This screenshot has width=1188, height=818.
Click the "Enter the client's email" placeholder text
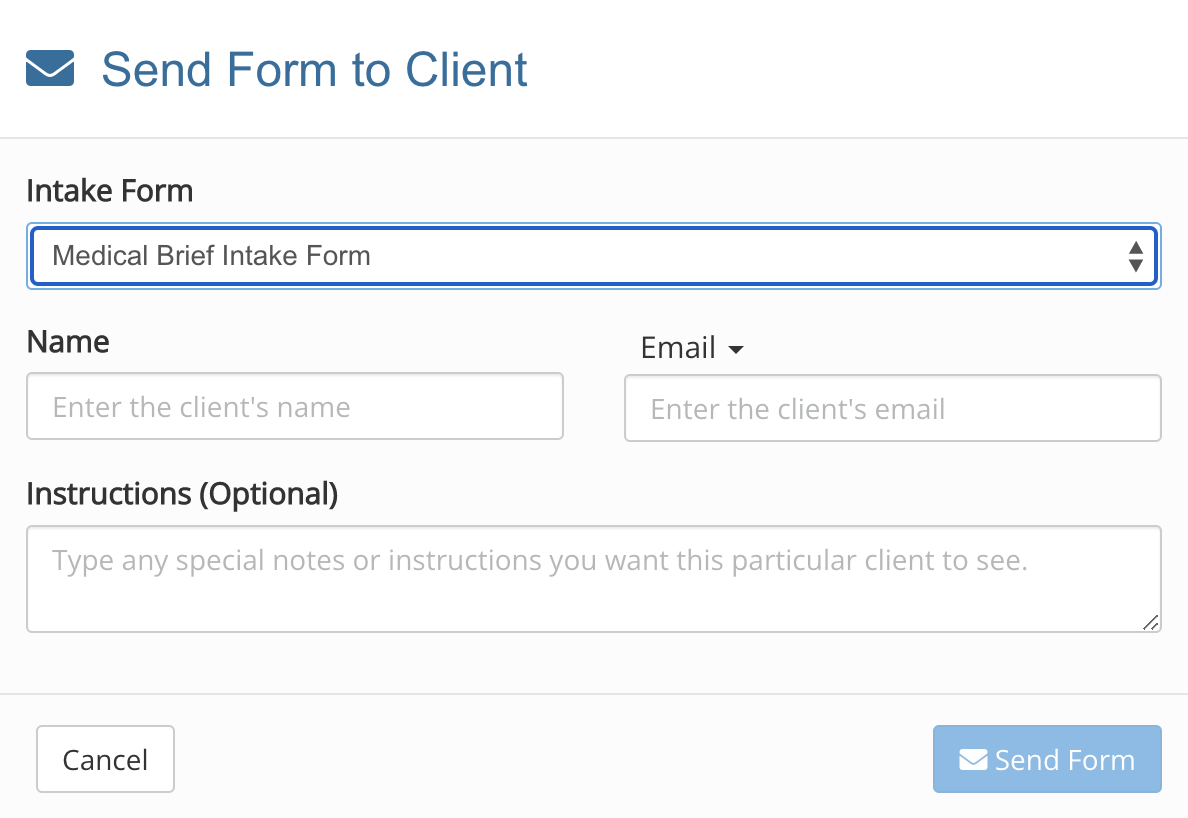click(x=797, y=409)
